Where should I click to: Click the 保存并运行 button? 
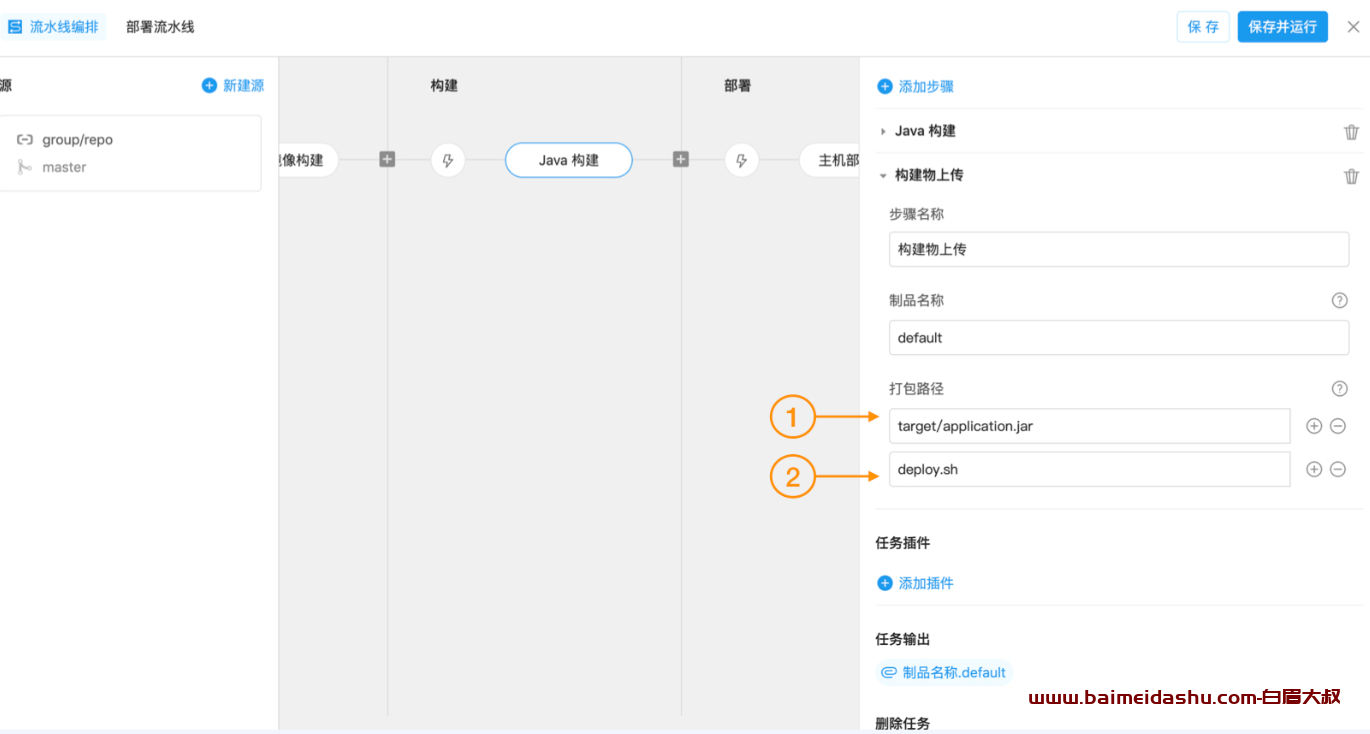1282,27
